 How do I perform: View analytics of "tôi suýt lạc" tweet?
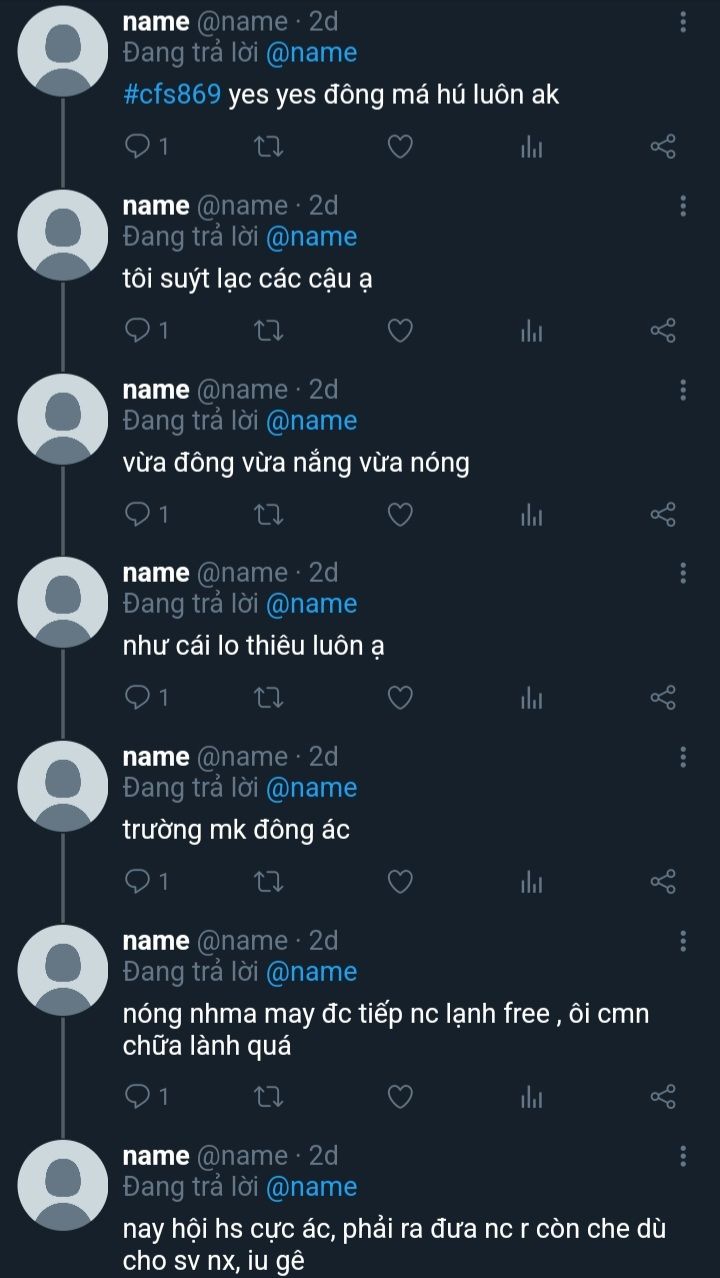532,331
